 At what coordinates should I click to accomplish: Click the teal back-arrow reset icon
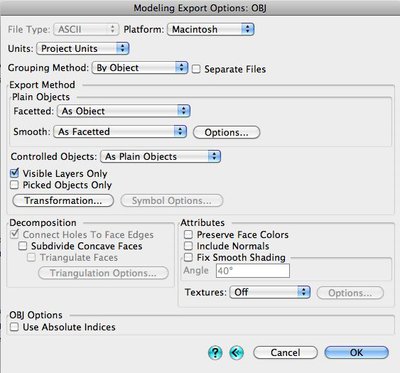click(x=236, y=353)
